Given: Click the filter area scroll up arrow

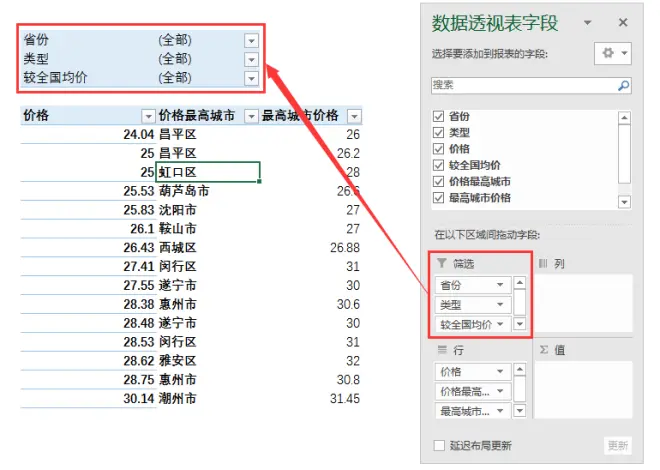Looking at the screenshot, I should point(520,283).
